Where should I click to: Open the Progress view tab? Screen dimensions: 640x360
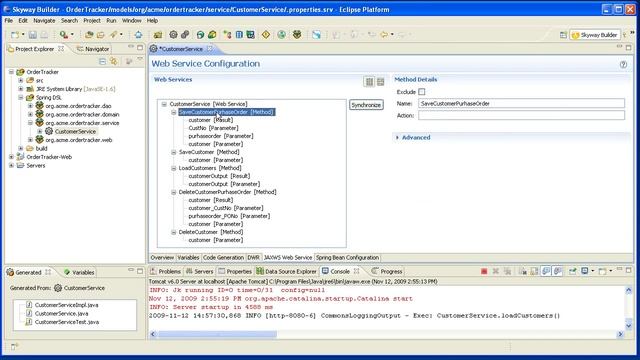pos(387,271)
